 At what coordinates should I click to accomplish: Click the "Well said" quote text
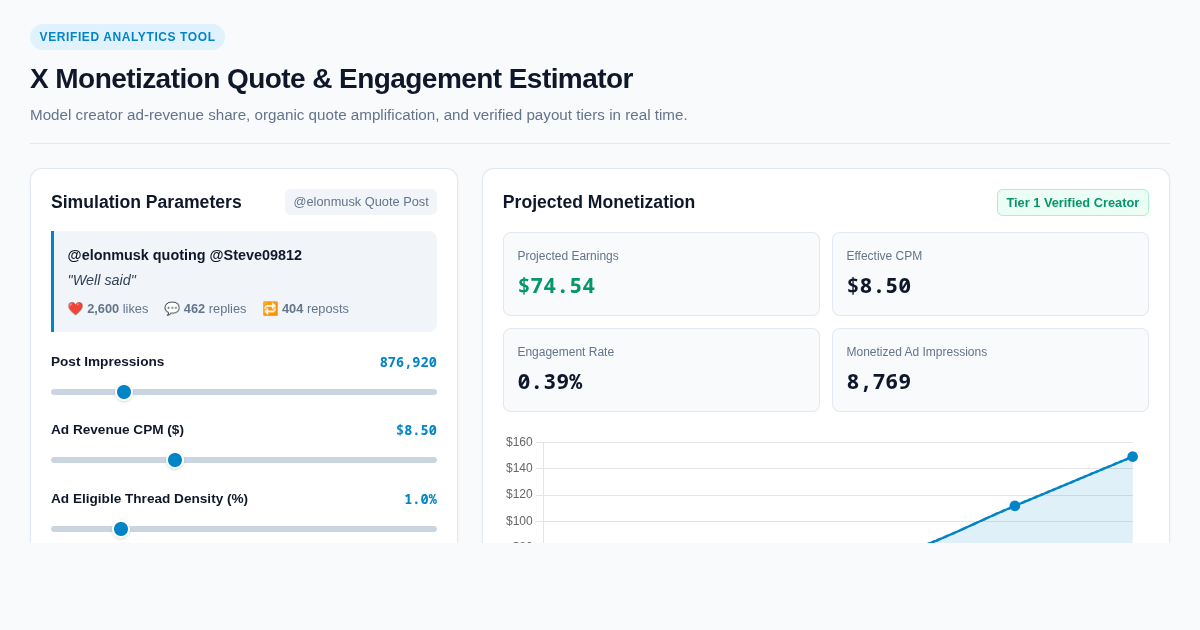tap(102, 280)
